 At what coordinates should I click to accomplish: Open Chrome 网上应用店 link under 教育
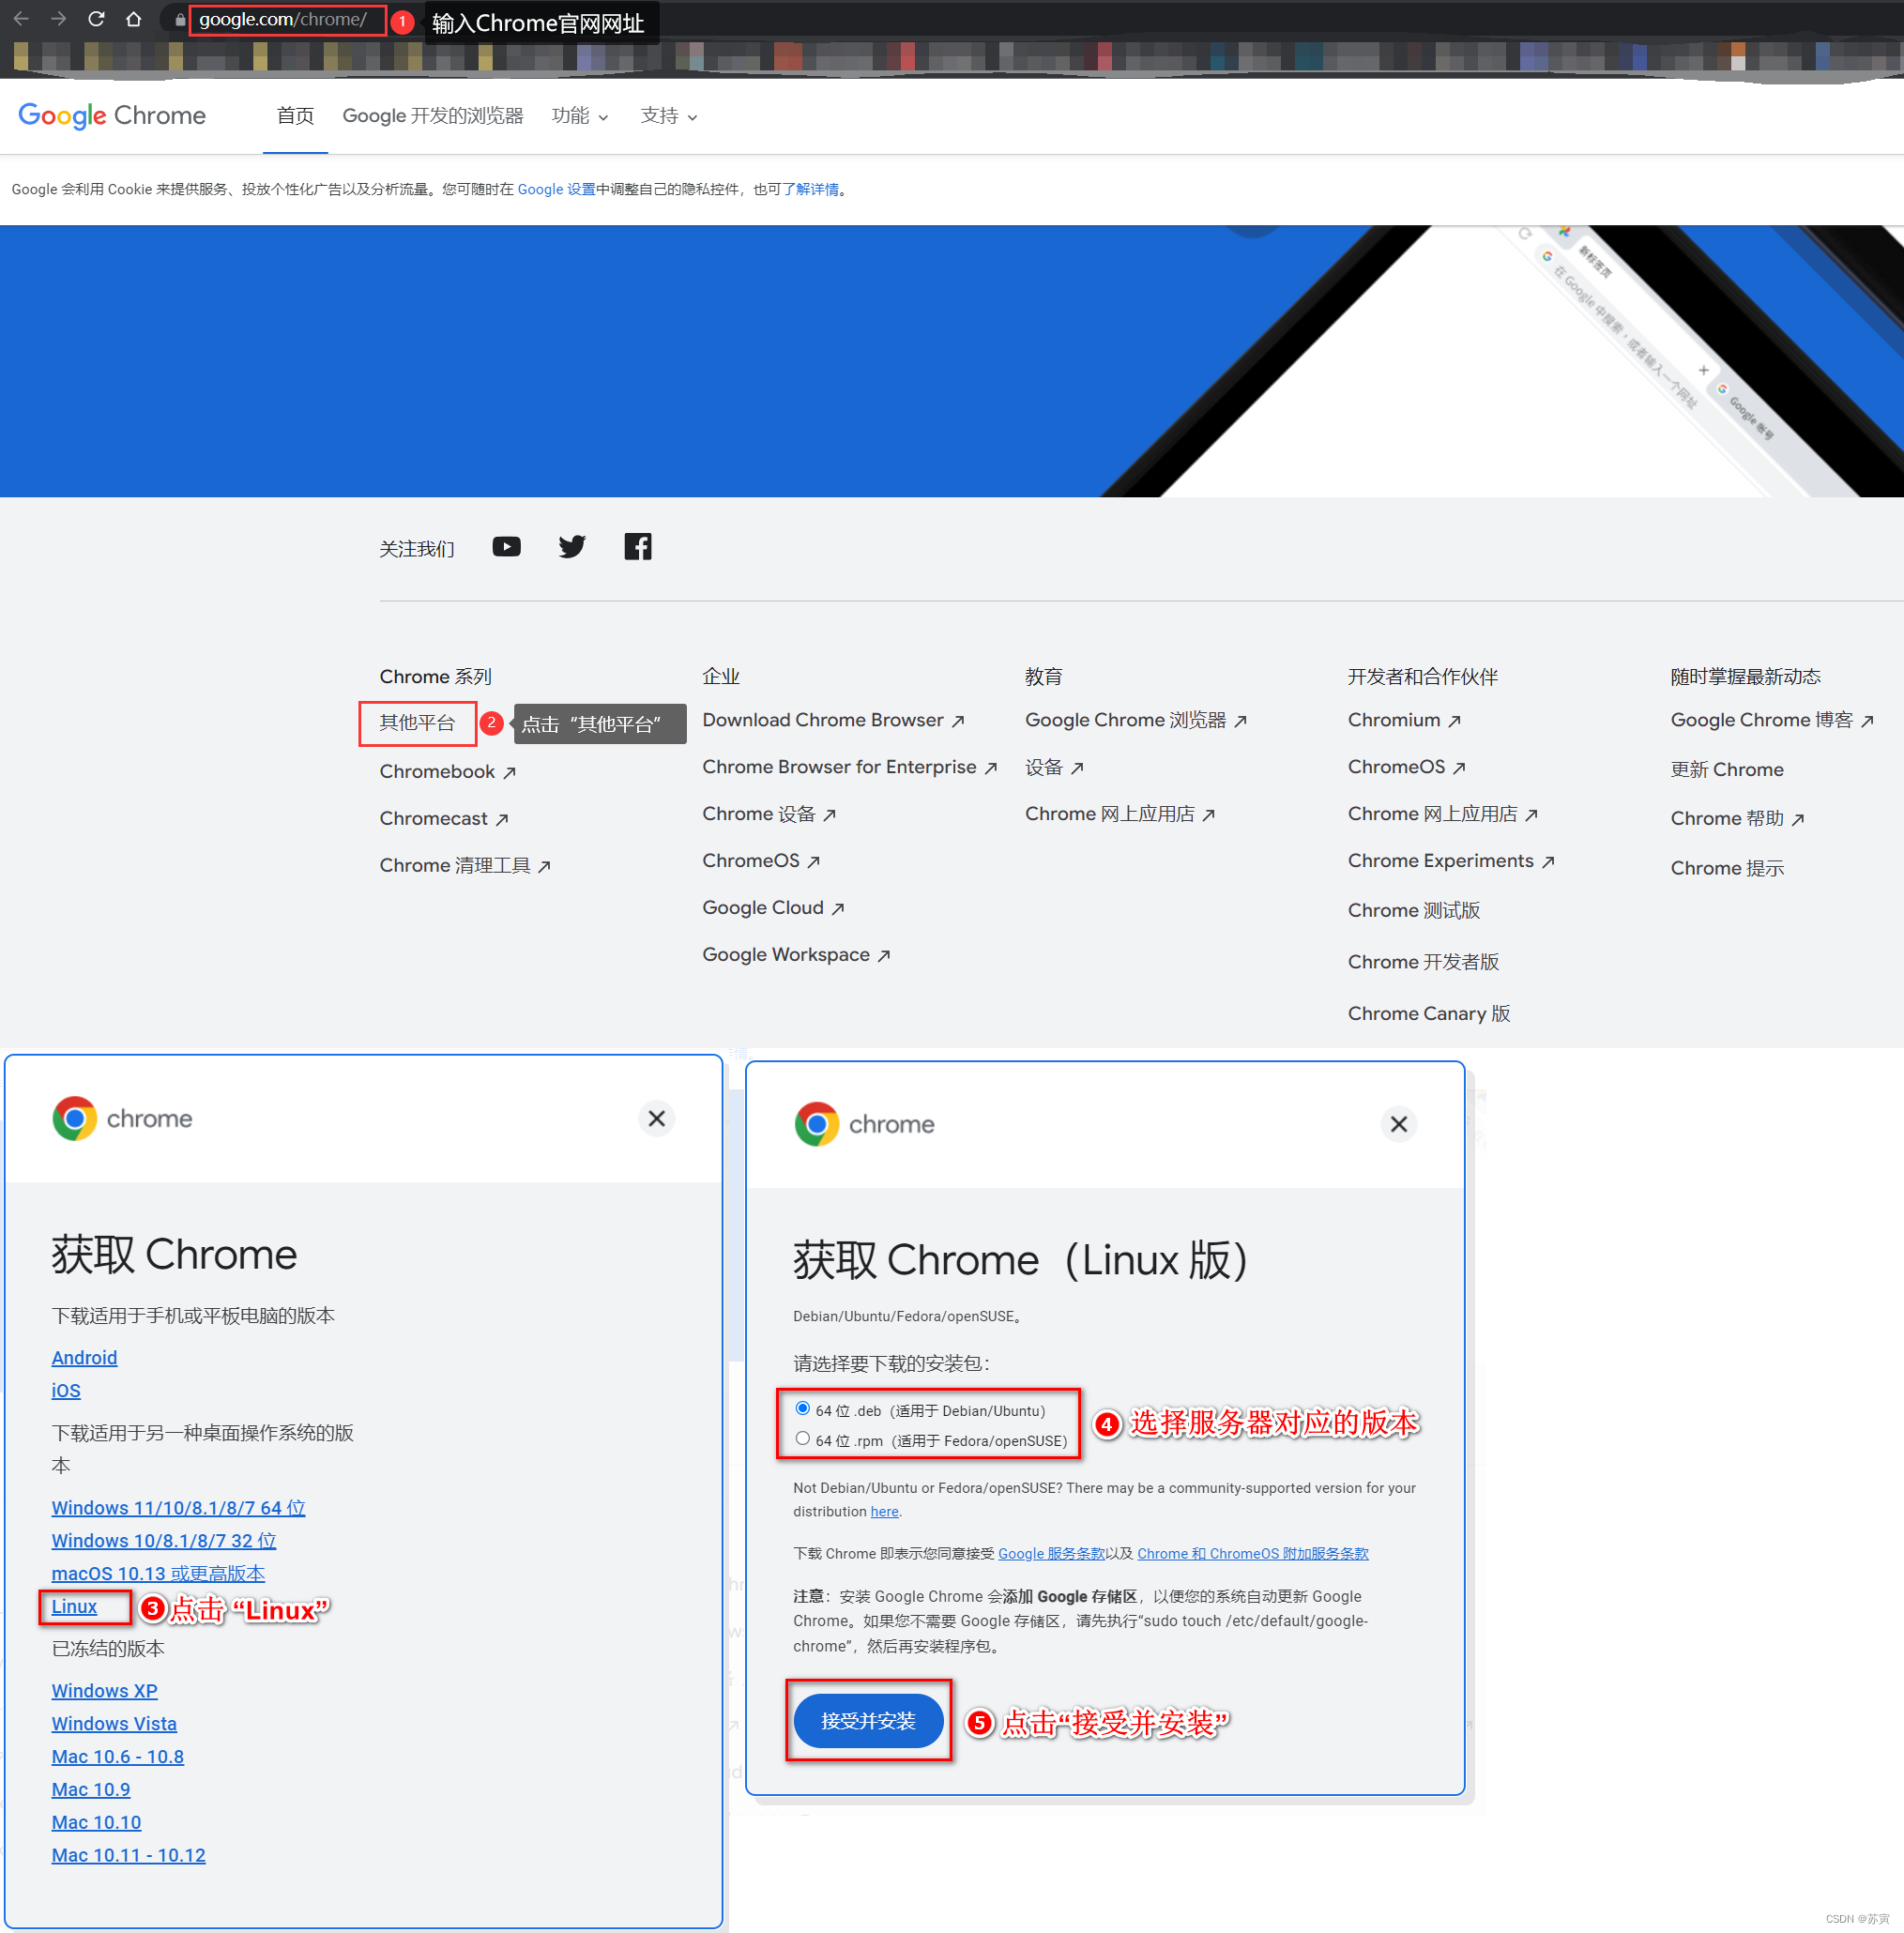point(1120,814)
